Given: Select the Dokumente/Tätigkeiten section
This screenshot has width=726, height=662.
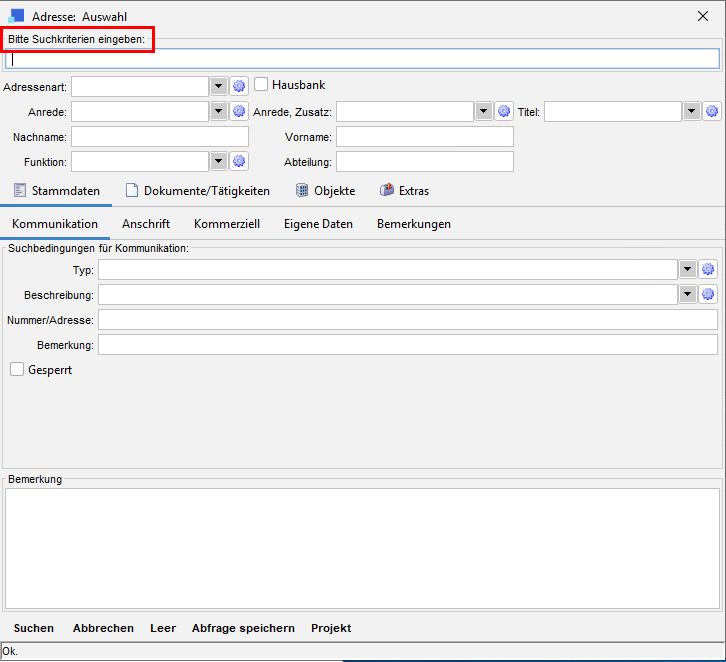Looking at the screenshot, I should pos(197,191).
